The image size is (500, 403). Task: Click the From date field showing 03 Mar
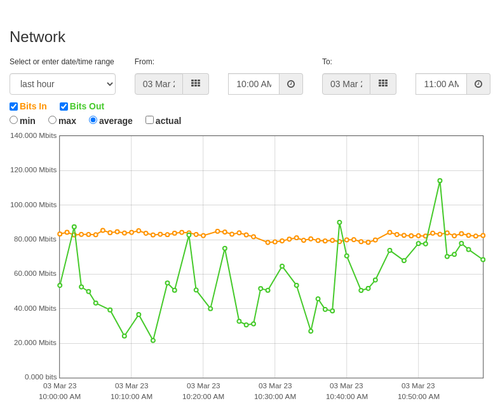tap(159, 84)
